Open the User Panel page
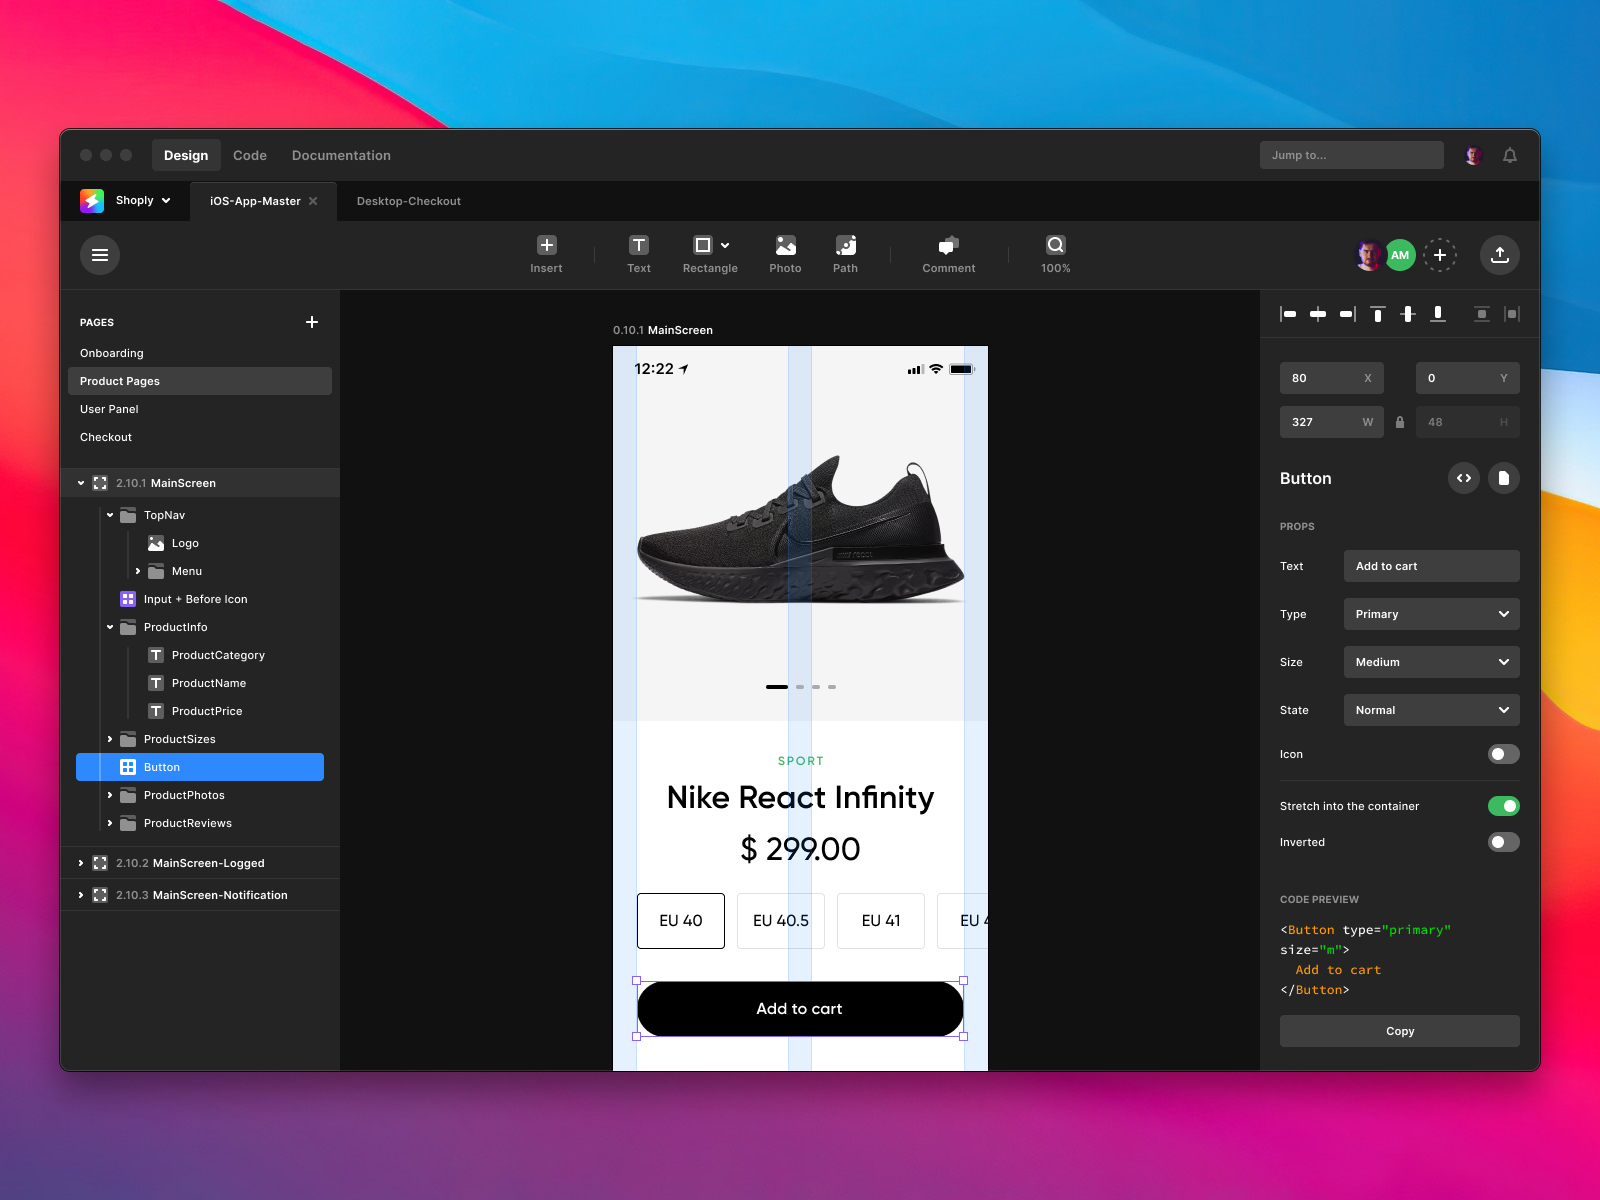Viewport: 1600px width, 1200px height. [109, 409]
